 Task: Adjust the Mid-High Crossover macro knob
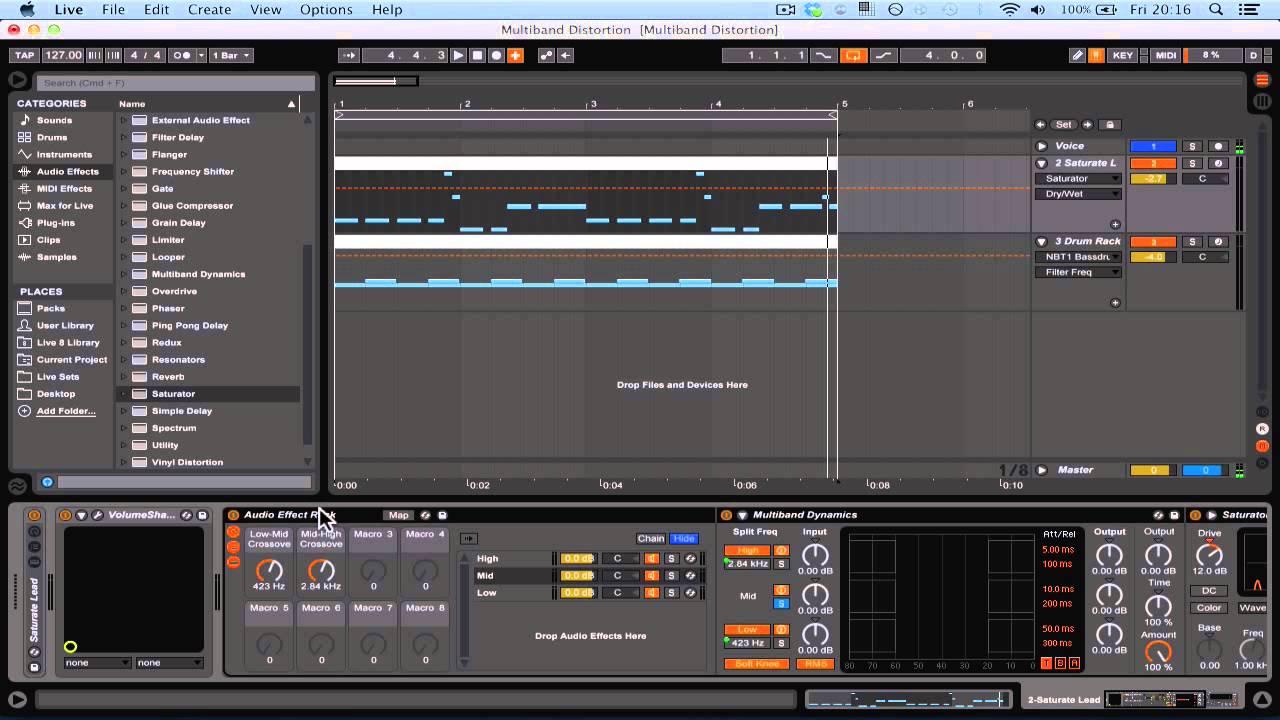pyautogui.click(x=321, y=571)
